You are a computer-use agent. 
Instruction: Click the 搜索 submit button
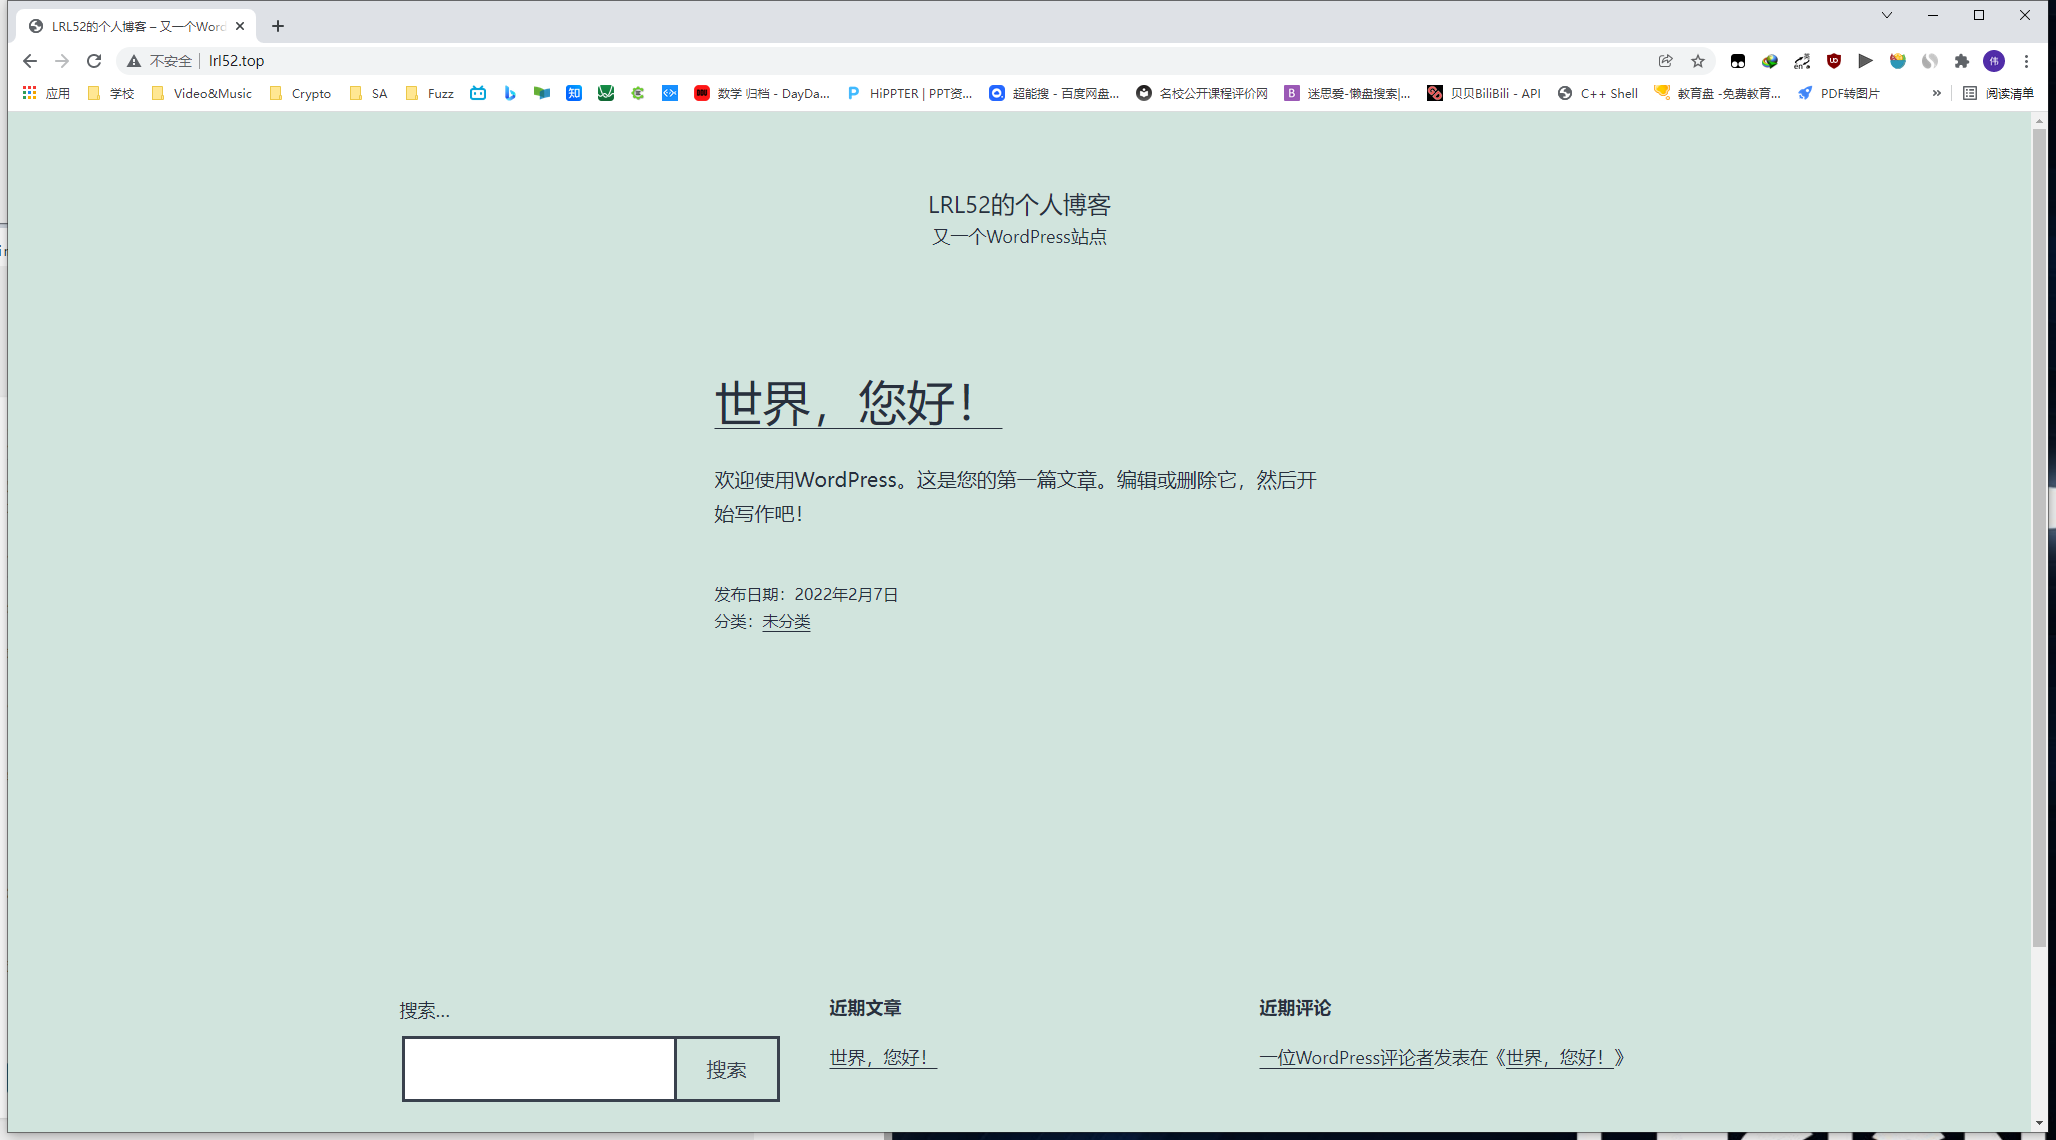tap(727, 1069)
